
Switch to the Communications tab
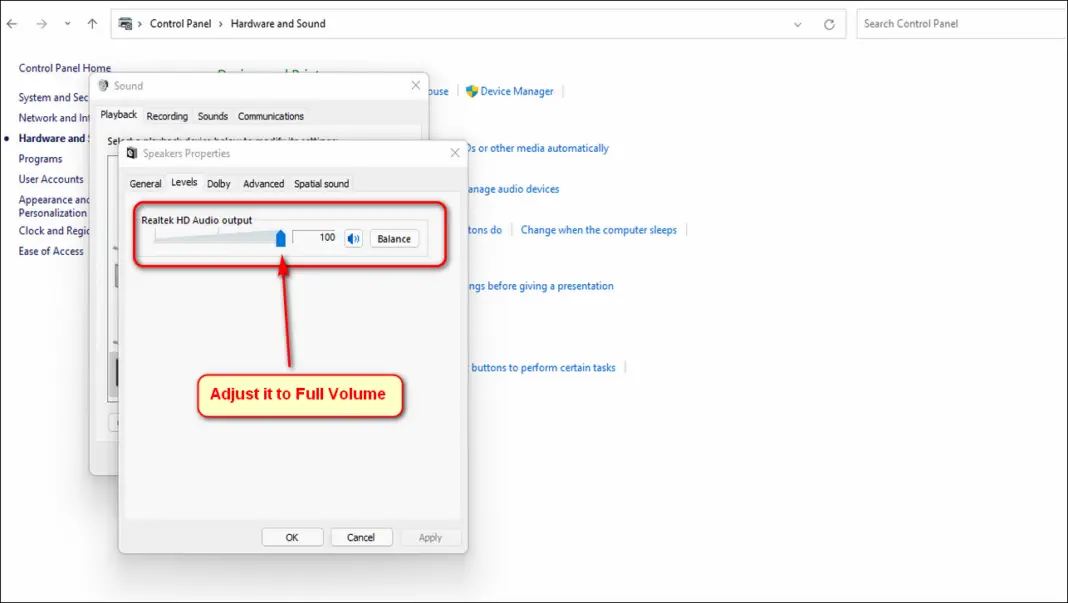pyautogui.click(x=270, y=116)
